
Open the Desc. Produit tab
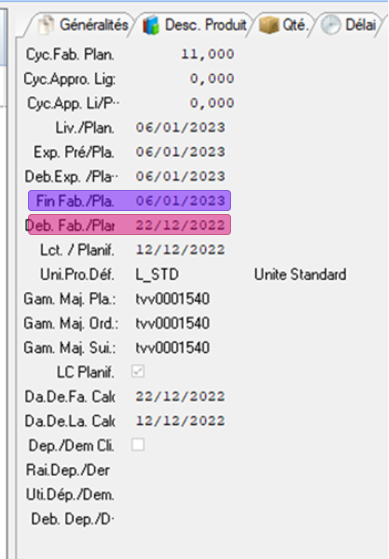(x=194, y=25)
